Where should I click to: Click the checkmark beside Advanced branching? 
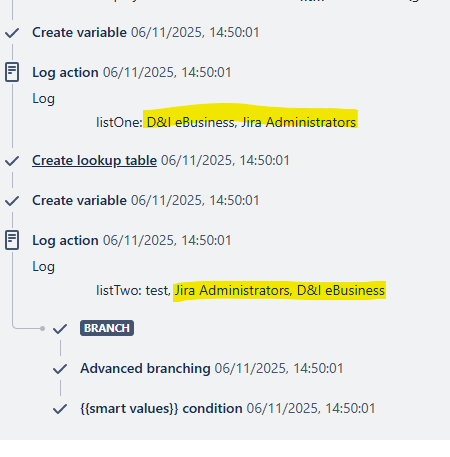coord(60,369)
